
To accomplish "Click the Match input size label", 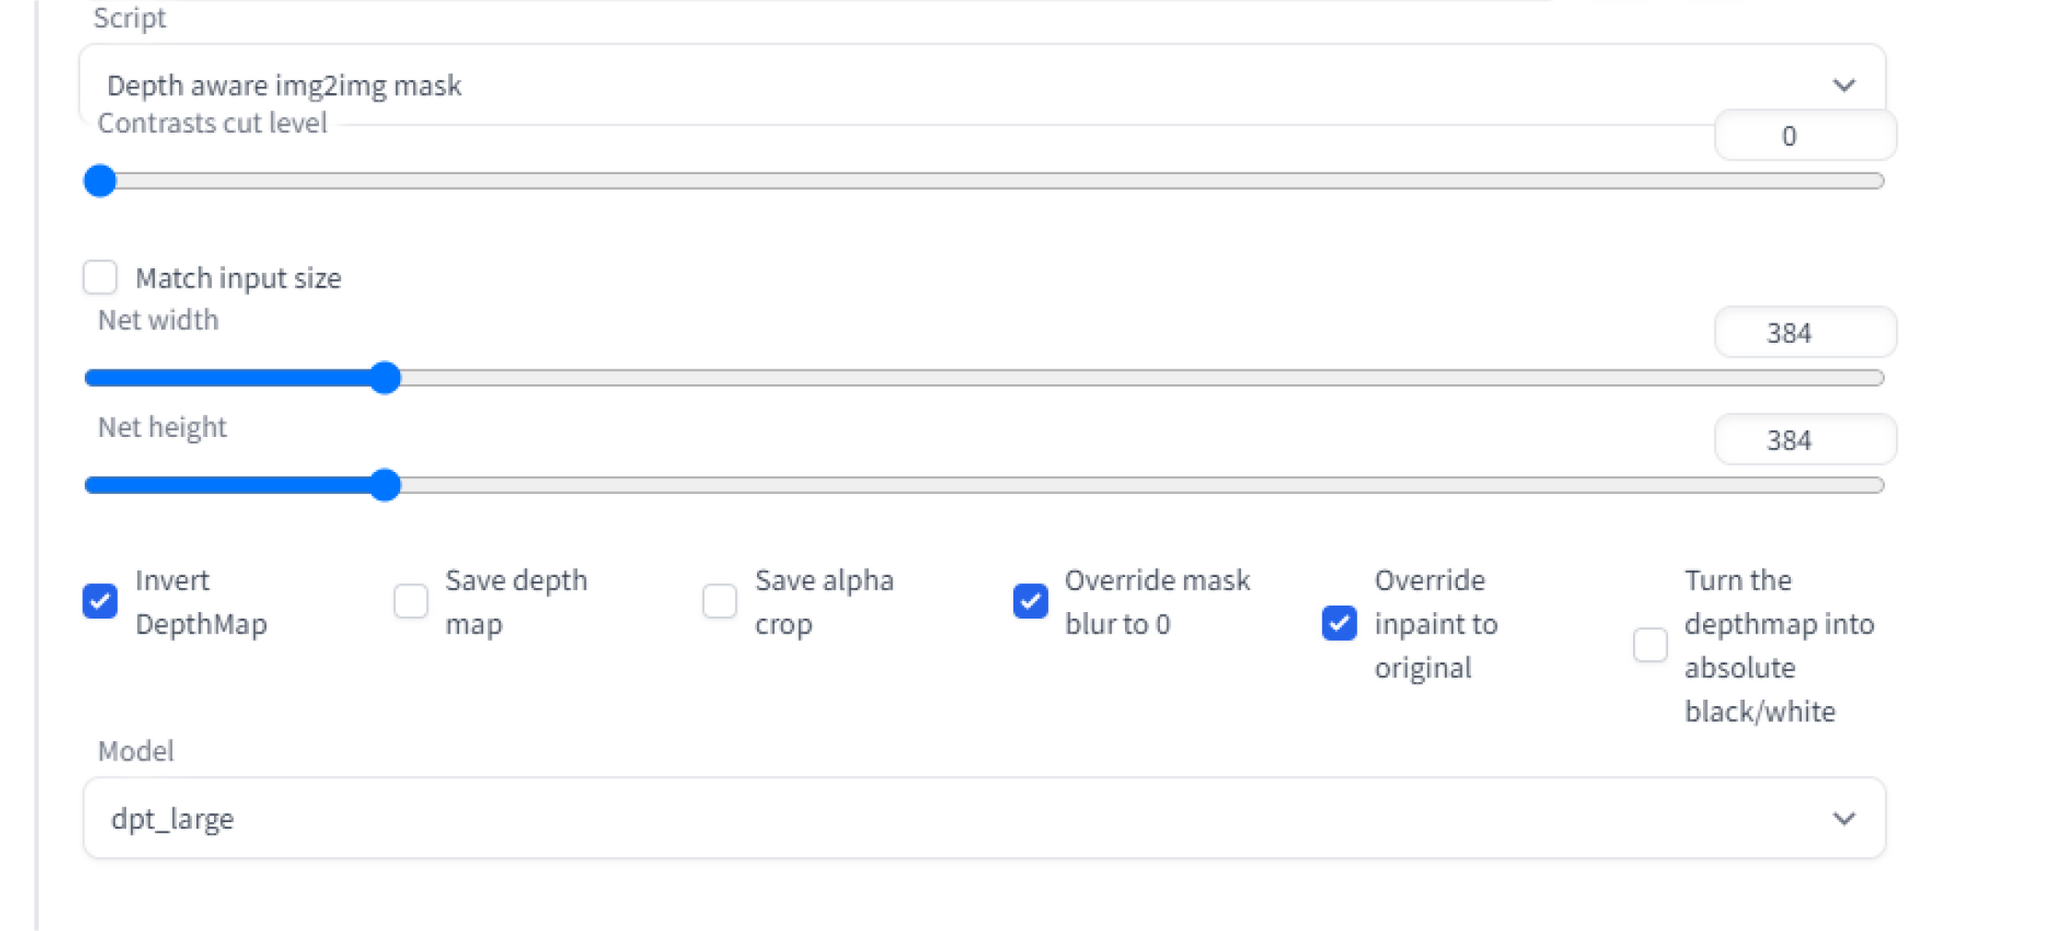I will pos(238,278).
